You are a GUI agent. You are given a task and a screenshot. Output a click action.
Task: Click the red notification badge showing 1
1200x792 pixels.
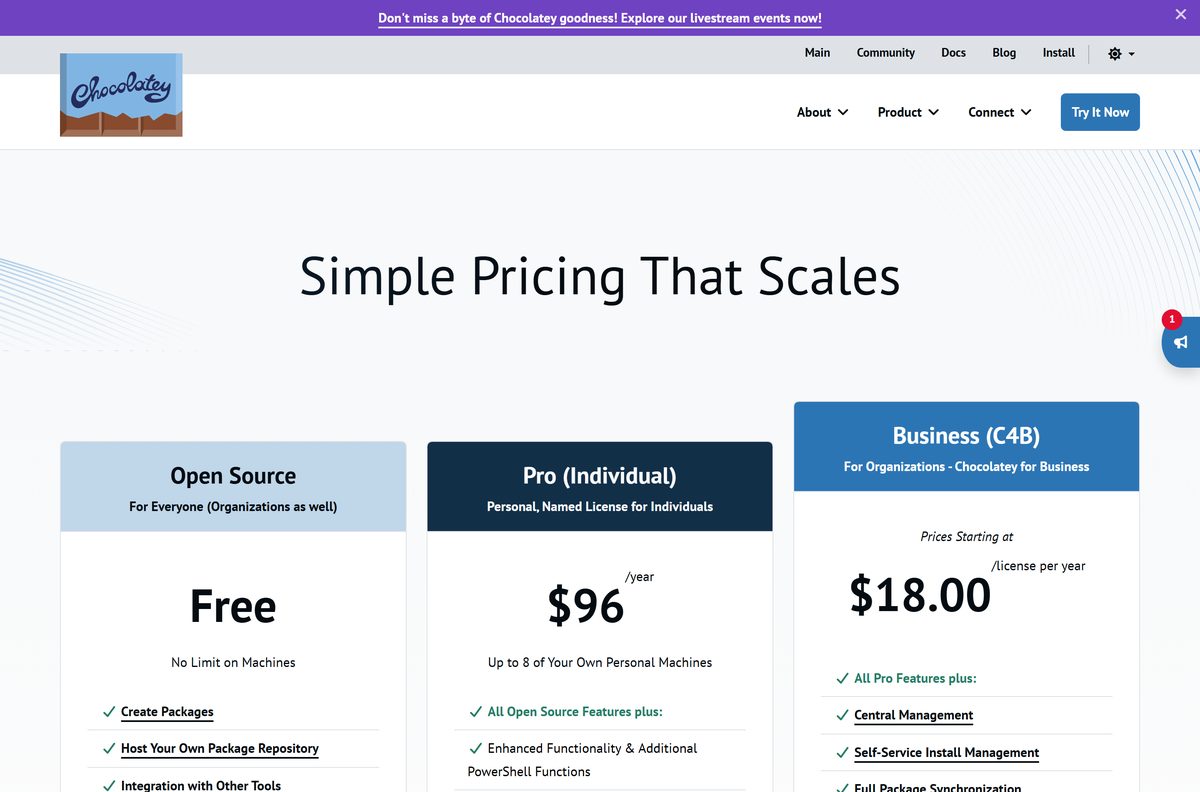click(1172, 320)
